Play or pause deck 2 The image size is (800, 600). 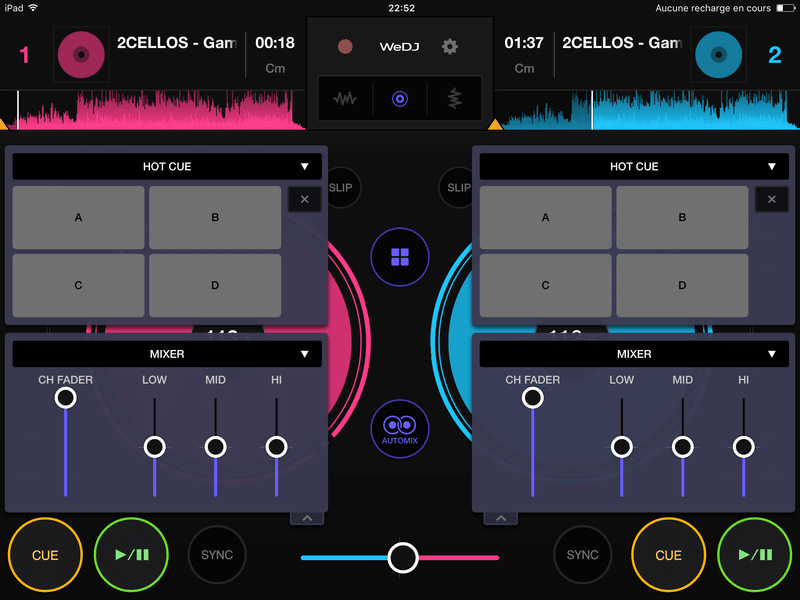pyautogui.click(x=755, y=555)
